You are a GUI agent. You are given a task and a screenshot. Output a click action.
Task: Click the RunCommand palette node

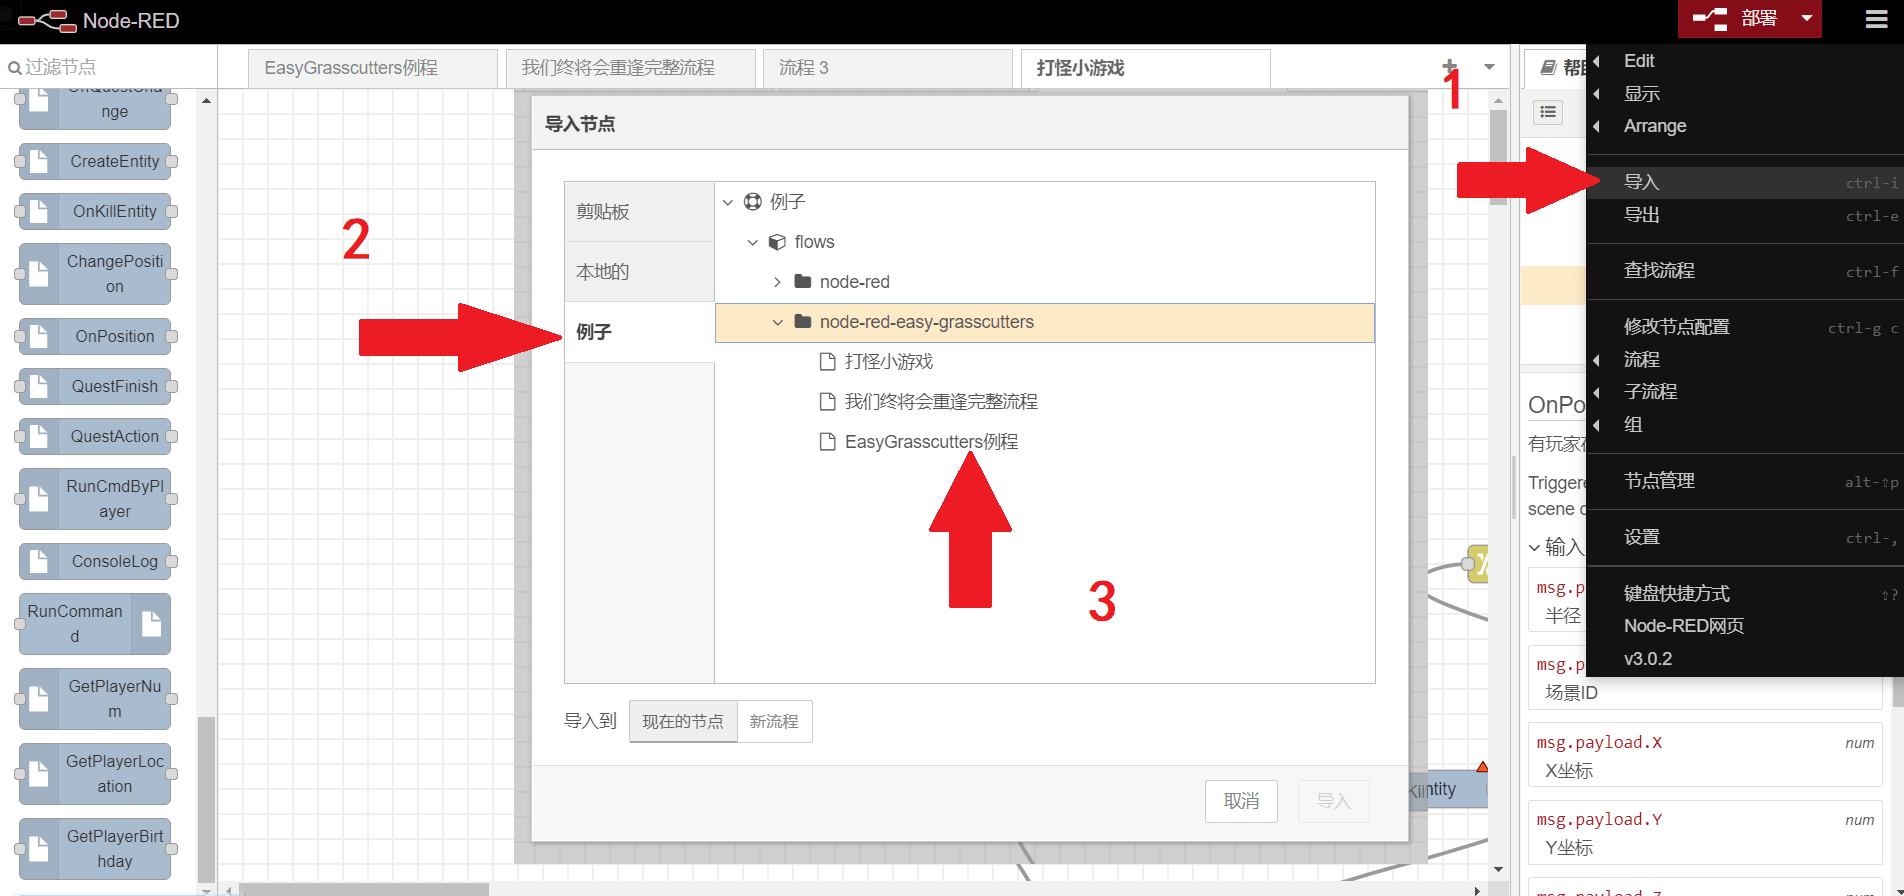[95, 624]
